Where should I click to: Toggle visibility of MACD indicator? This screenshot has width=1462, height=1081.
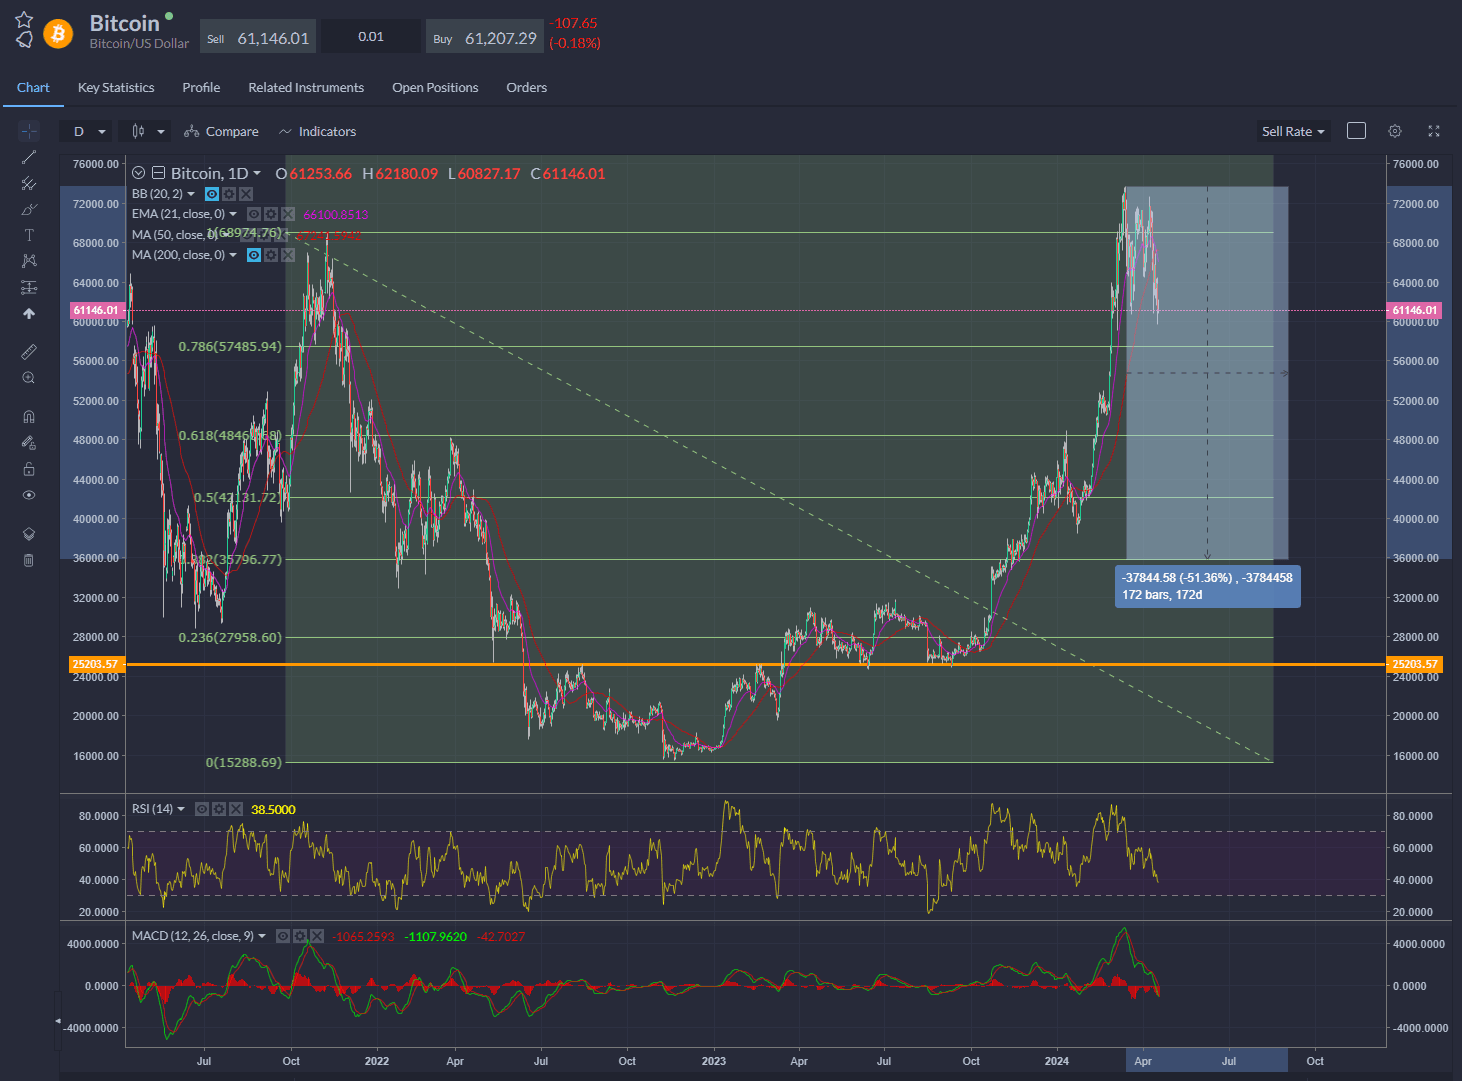tap(283, 936)
